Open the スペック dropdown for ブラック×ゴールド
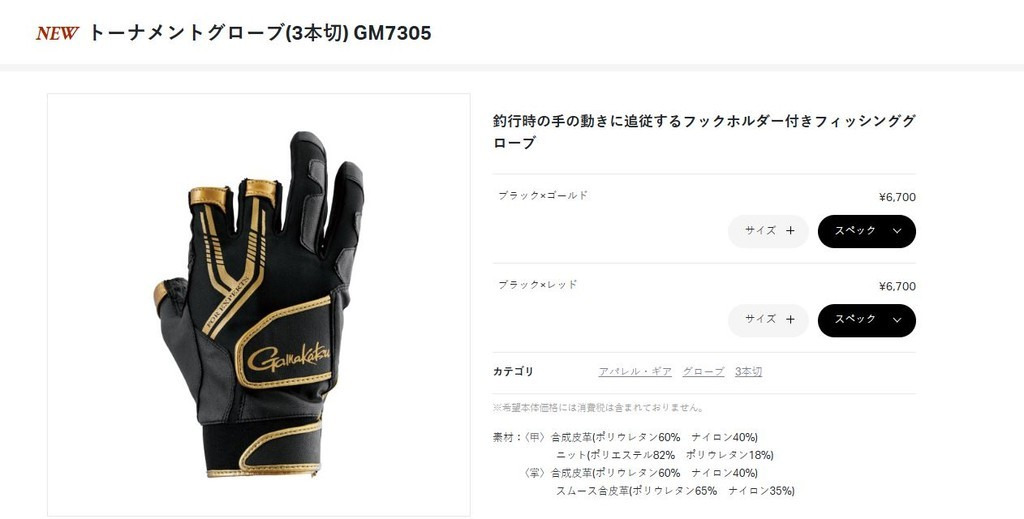1024x519 pixels. tap(867, 231)
